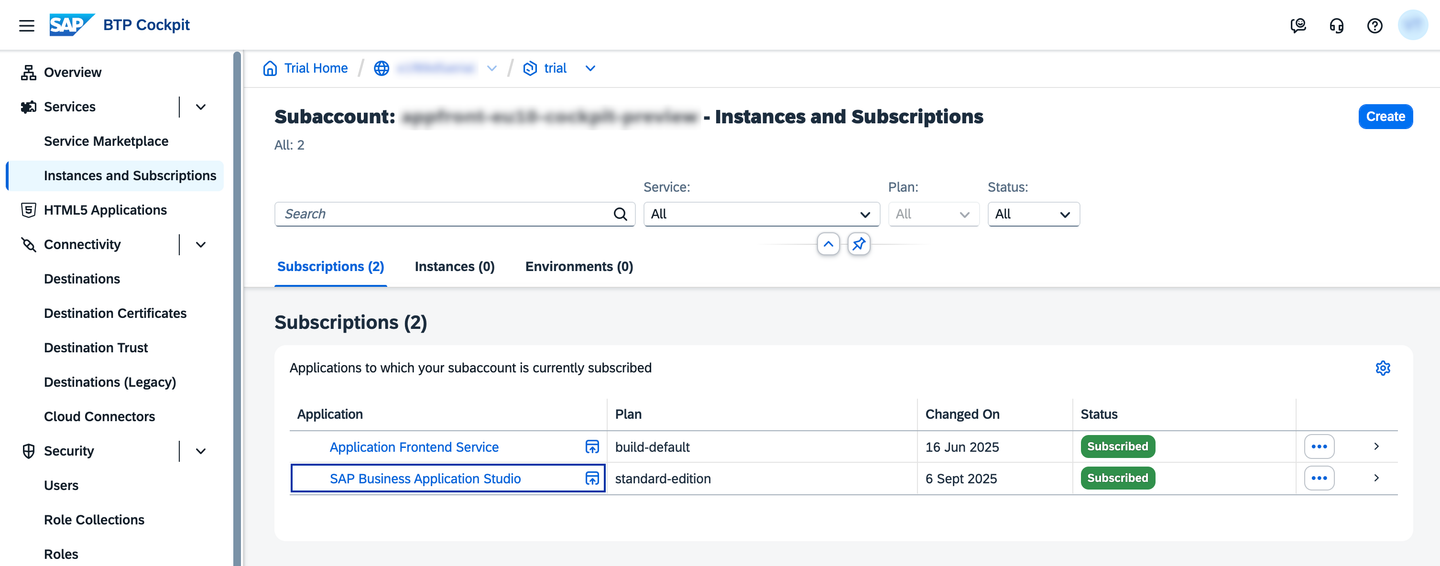Open Service Marketplace in sidebar
Viewport: 1440px width, 566px height.
click(106, 141)
